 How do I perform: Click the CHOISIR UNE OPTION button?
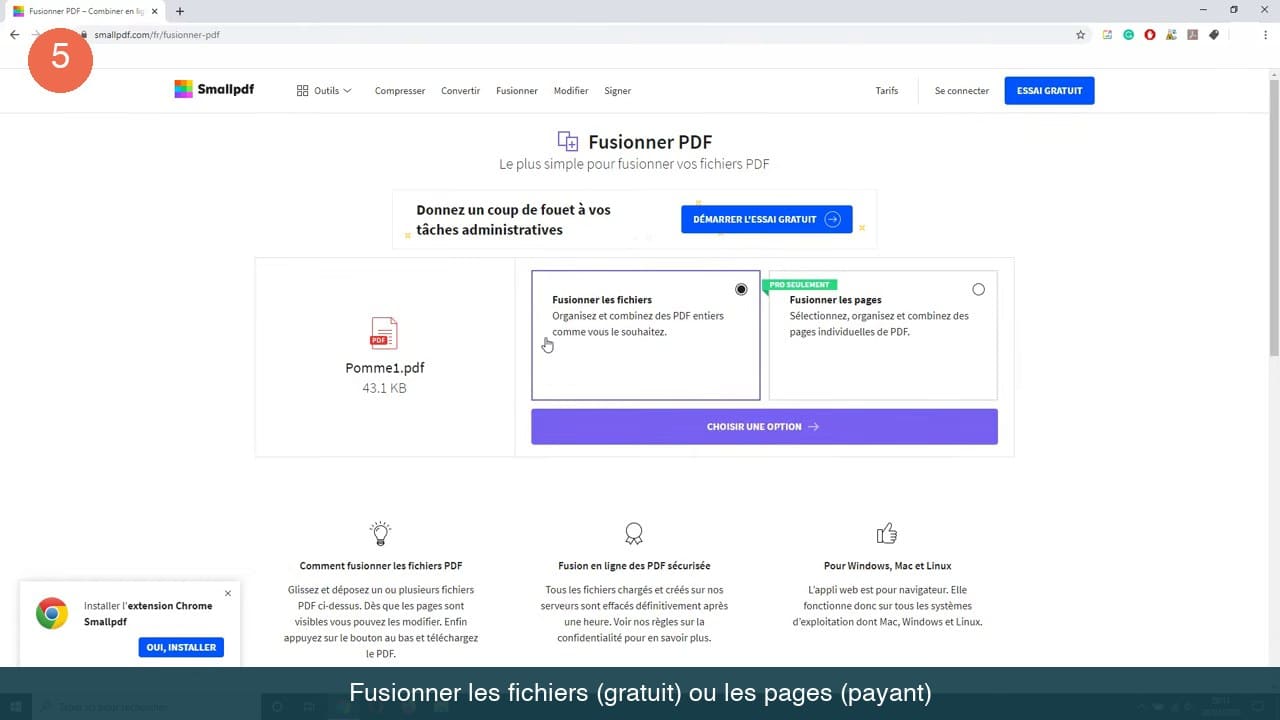pos(764,426)
